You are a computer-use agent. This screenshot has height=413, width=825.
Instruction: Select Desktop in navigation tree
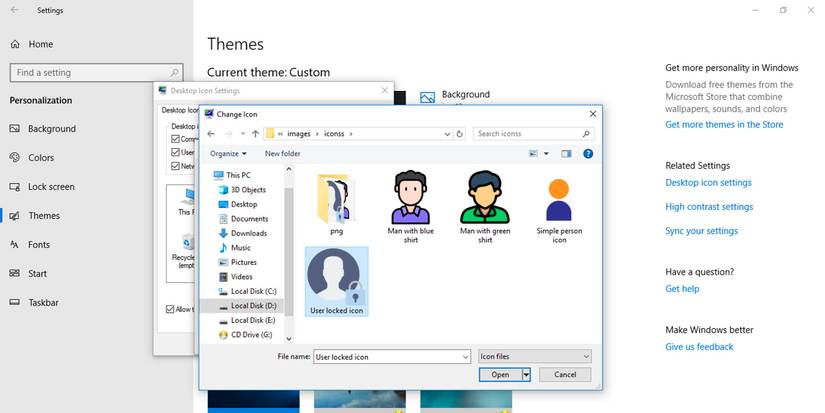click(x=238, y=204)
